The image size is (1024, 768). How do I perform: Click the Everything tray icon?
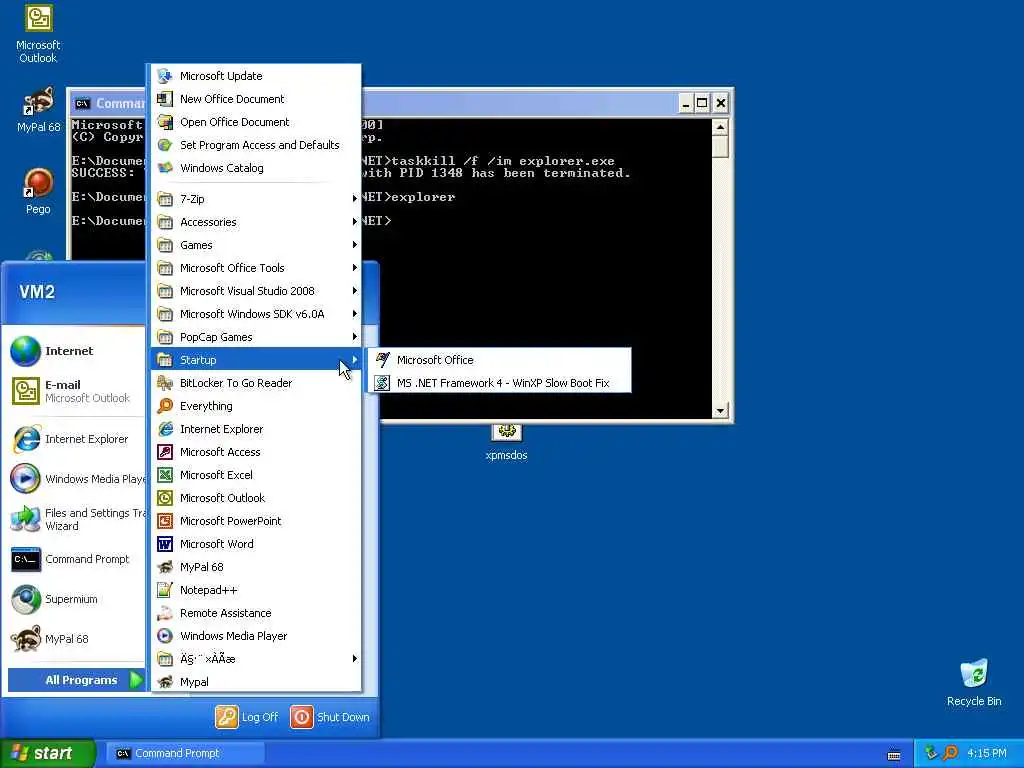point(950,753)
